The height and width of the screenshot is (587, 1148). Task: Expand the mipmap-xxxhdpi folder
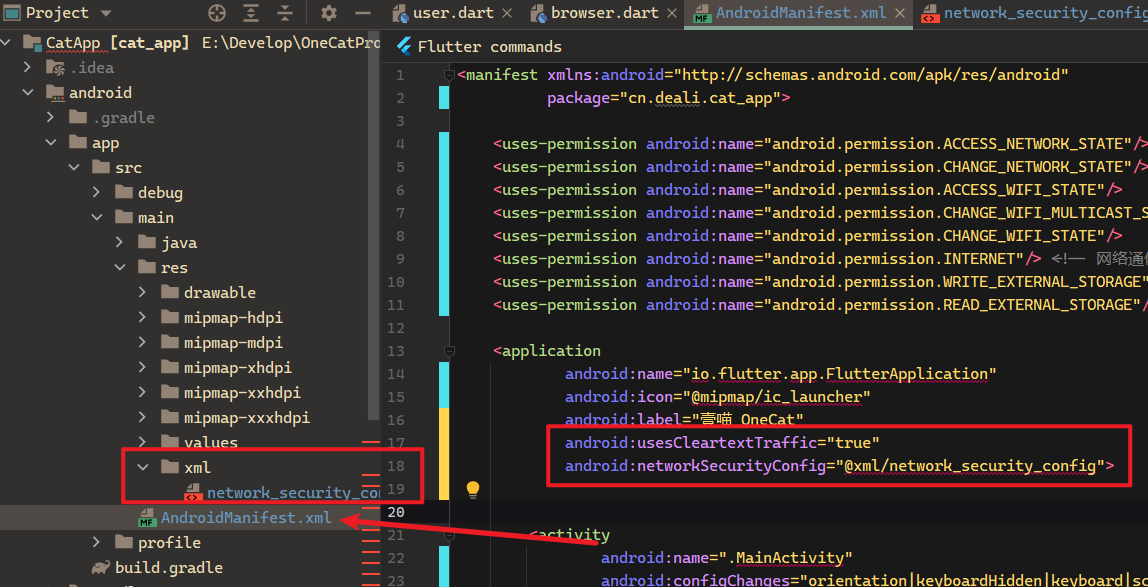point(144,418)
